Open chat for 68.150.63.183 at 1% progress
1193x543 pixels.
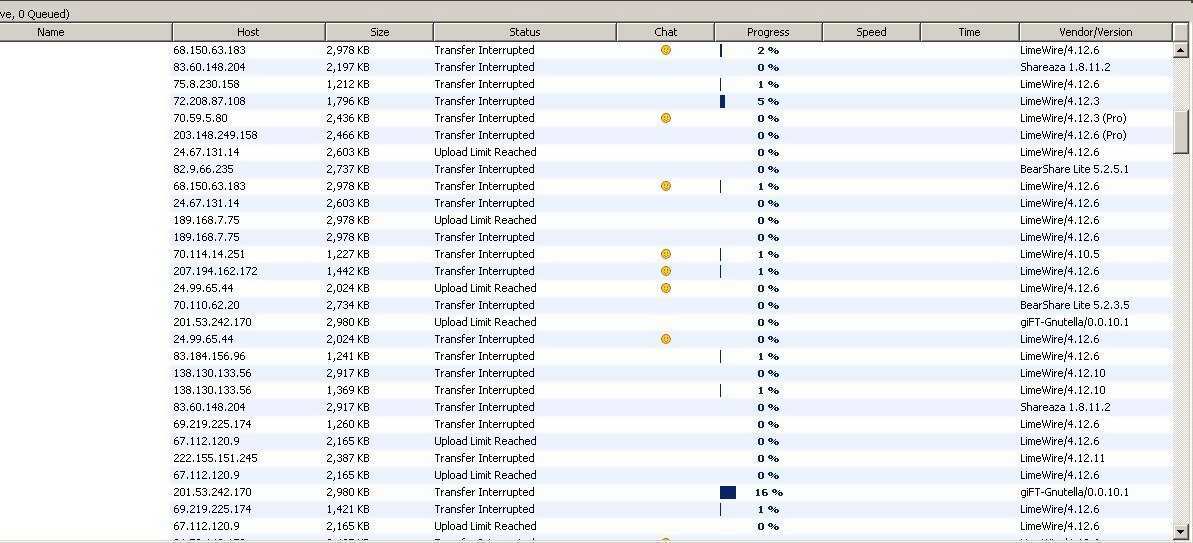(666, 186)
